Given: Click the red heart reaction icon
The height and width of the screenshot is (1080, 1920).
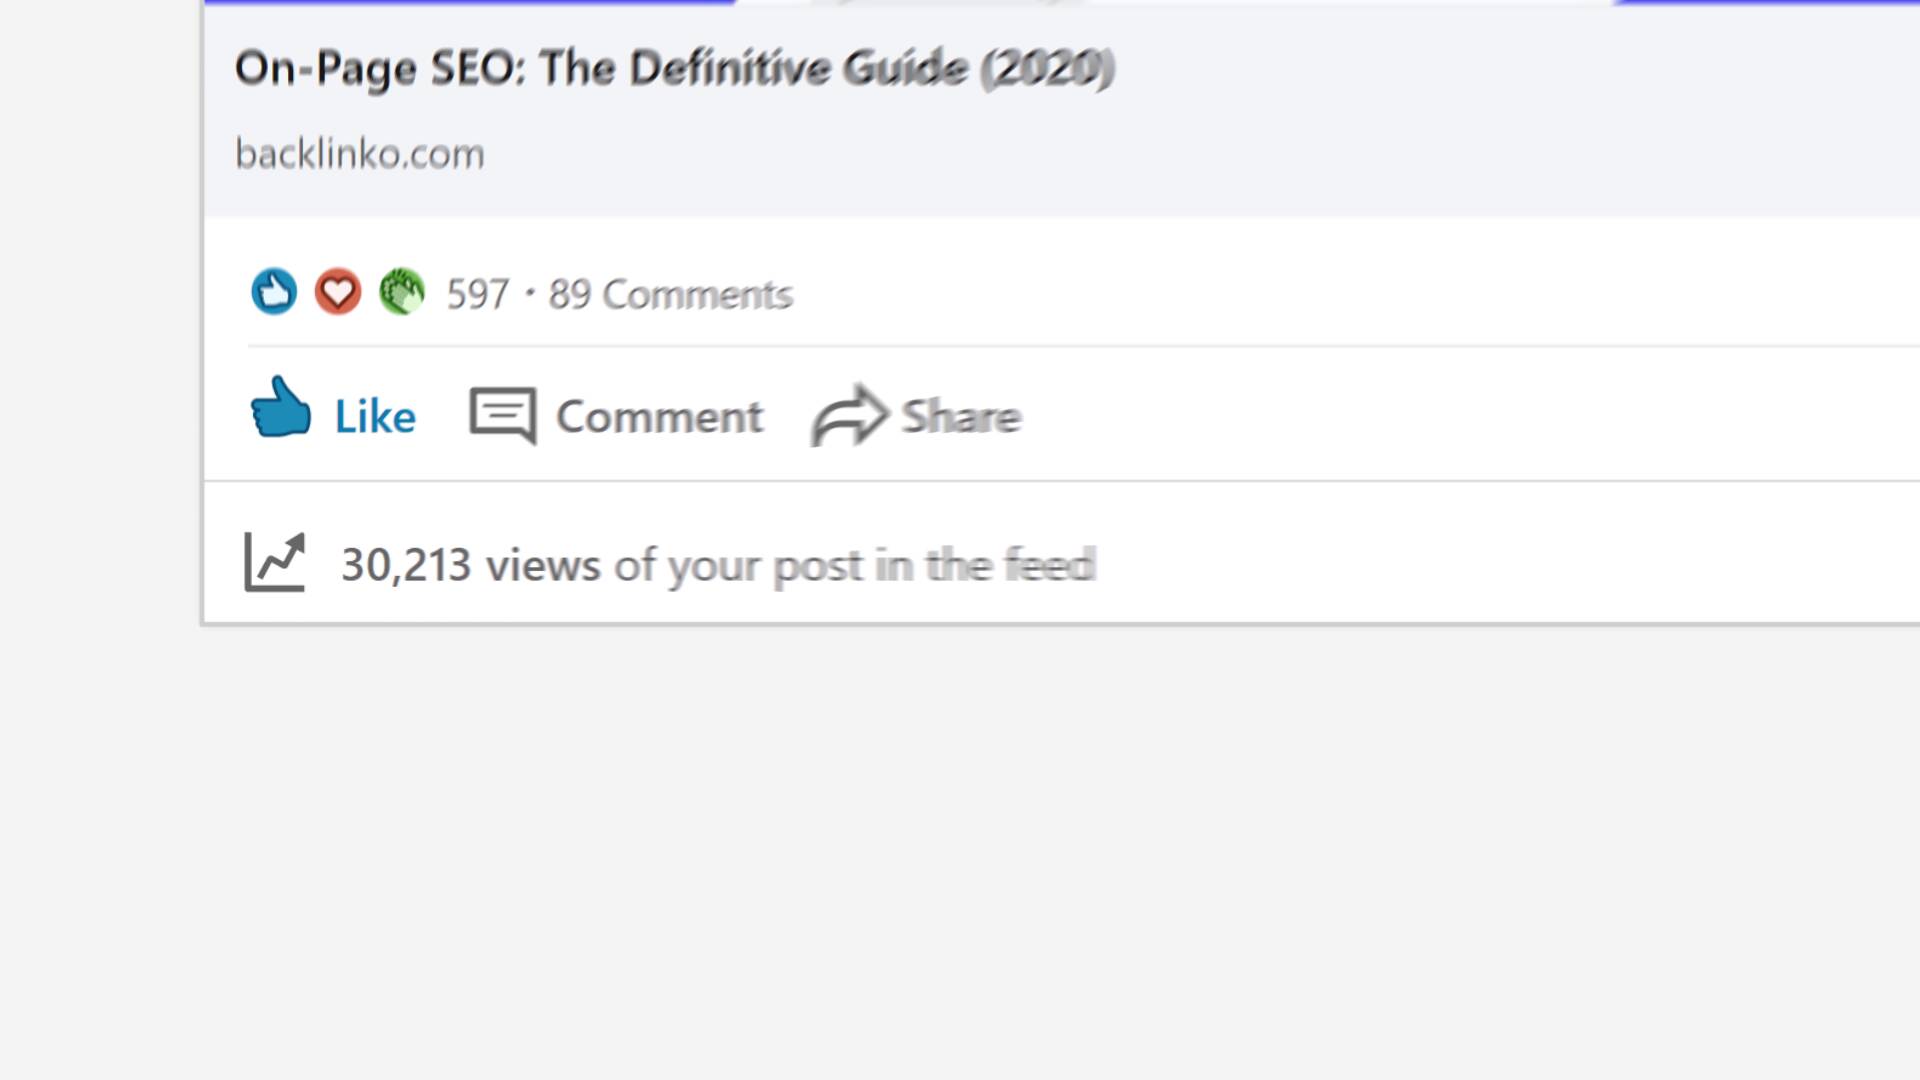Looking at the screenshot, I should [338, 292].
